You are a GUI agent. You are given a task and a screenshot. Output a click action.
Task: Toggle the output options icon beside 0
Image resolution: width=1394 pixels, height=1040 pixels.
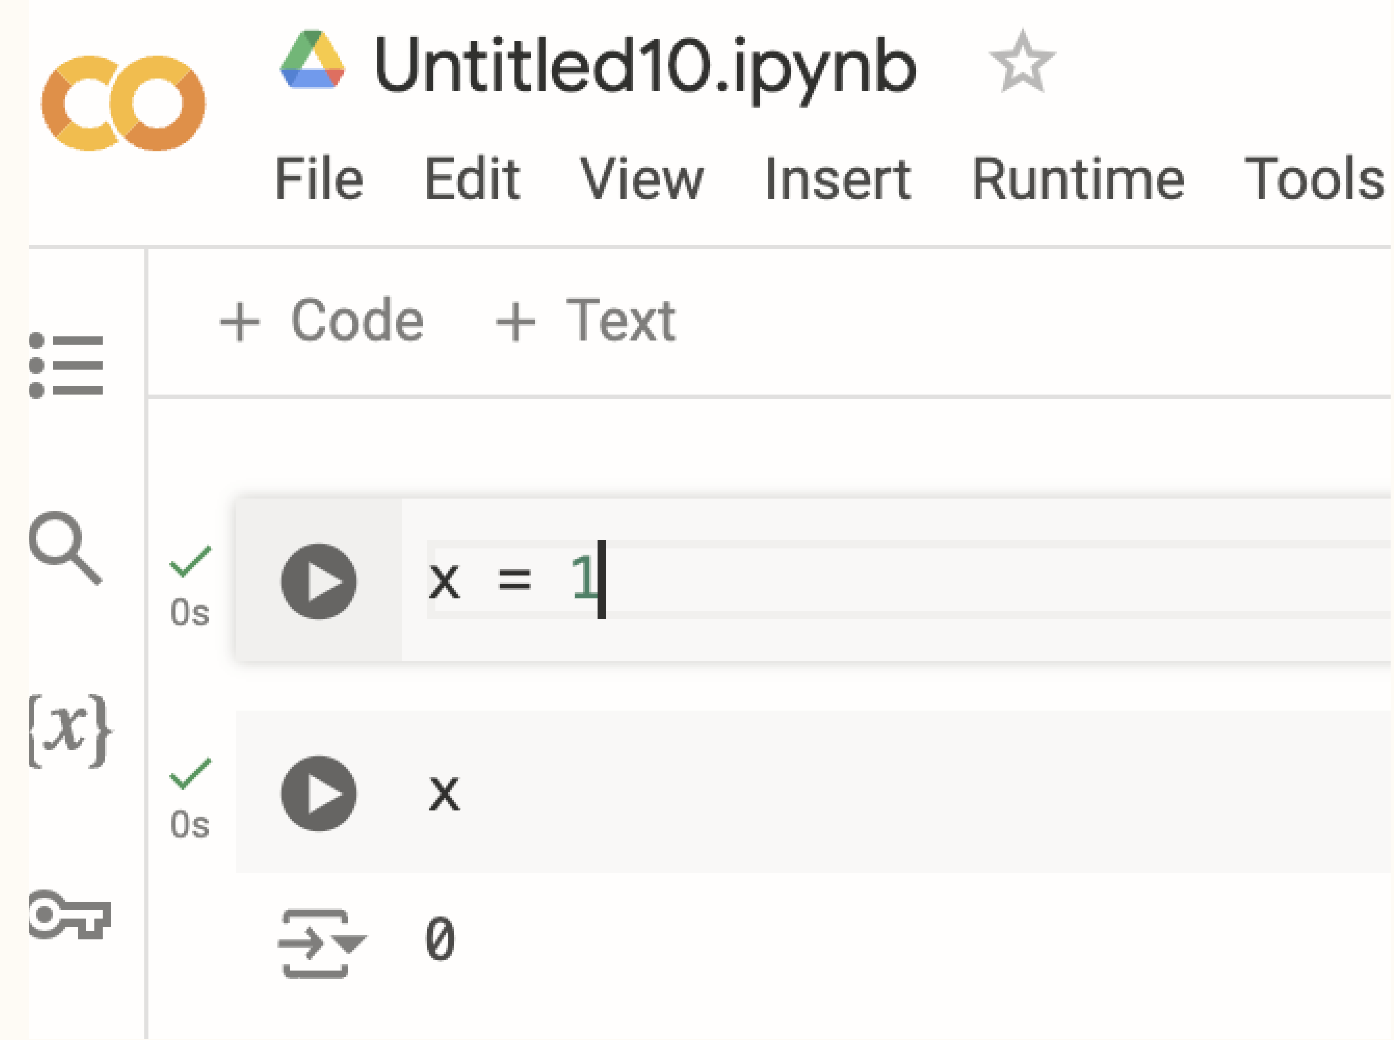(x=321, y=943)
